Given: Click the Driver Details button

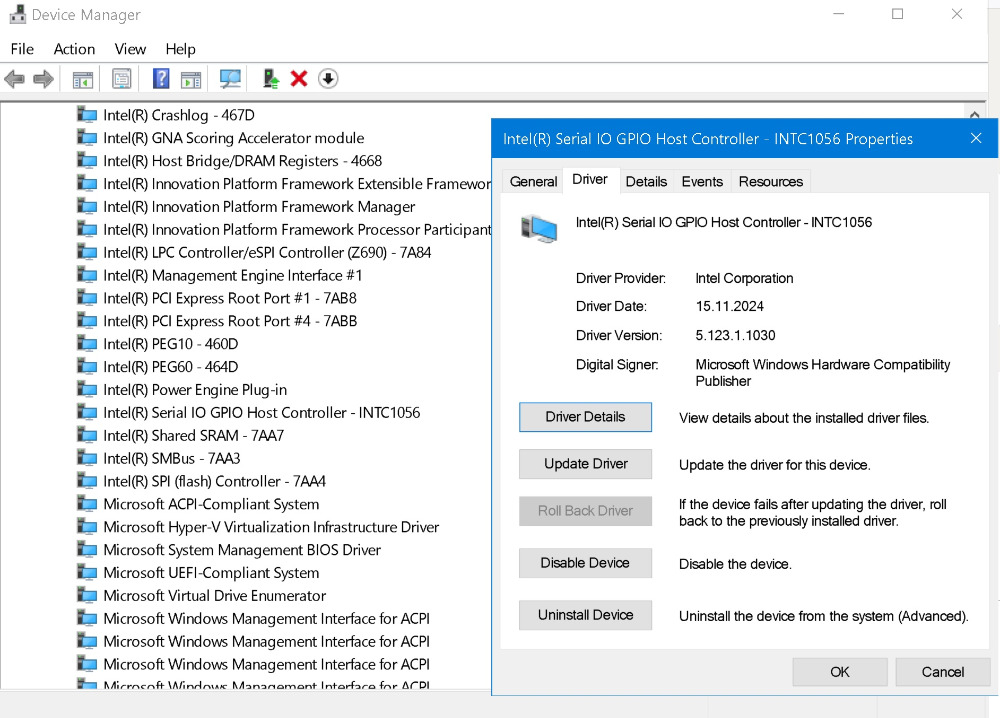Looking at the screenshot, I should coord(585,417).
